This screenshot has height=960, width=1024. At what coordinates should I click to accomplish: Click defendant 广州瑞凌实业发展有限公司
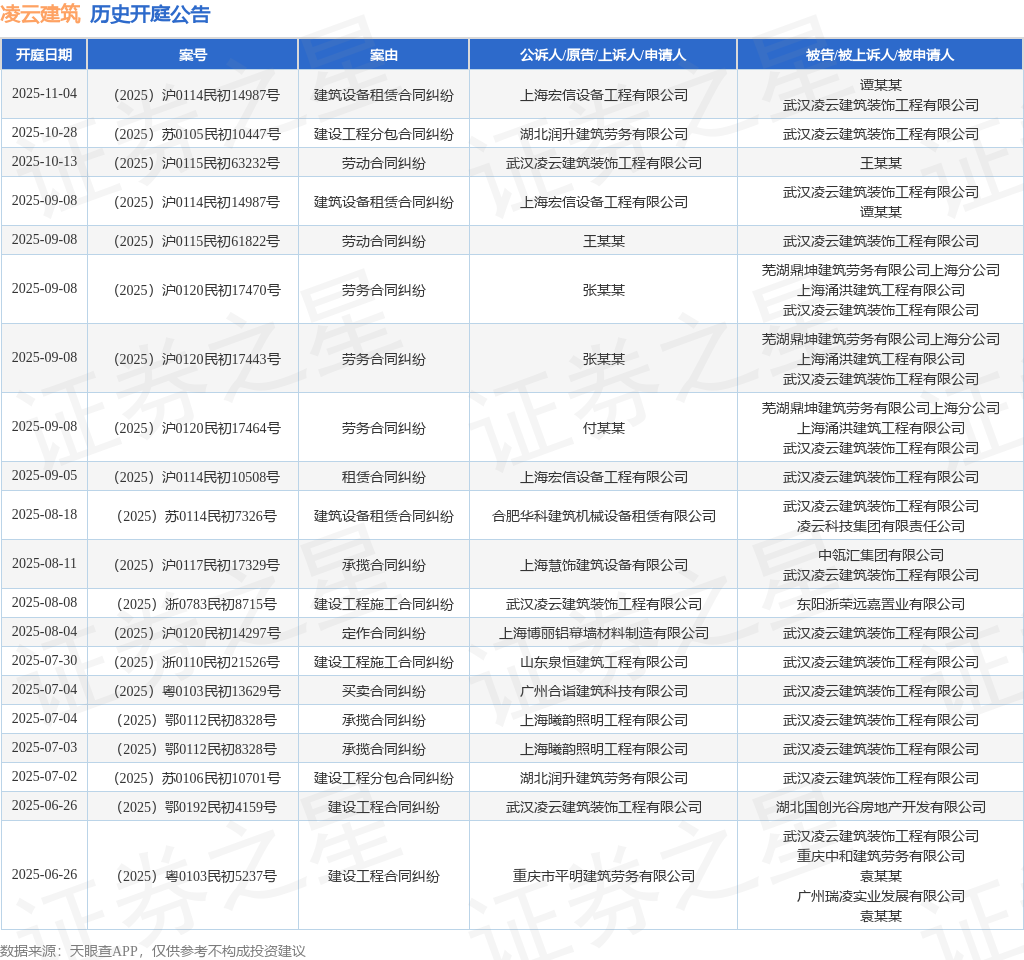(880, 896)
